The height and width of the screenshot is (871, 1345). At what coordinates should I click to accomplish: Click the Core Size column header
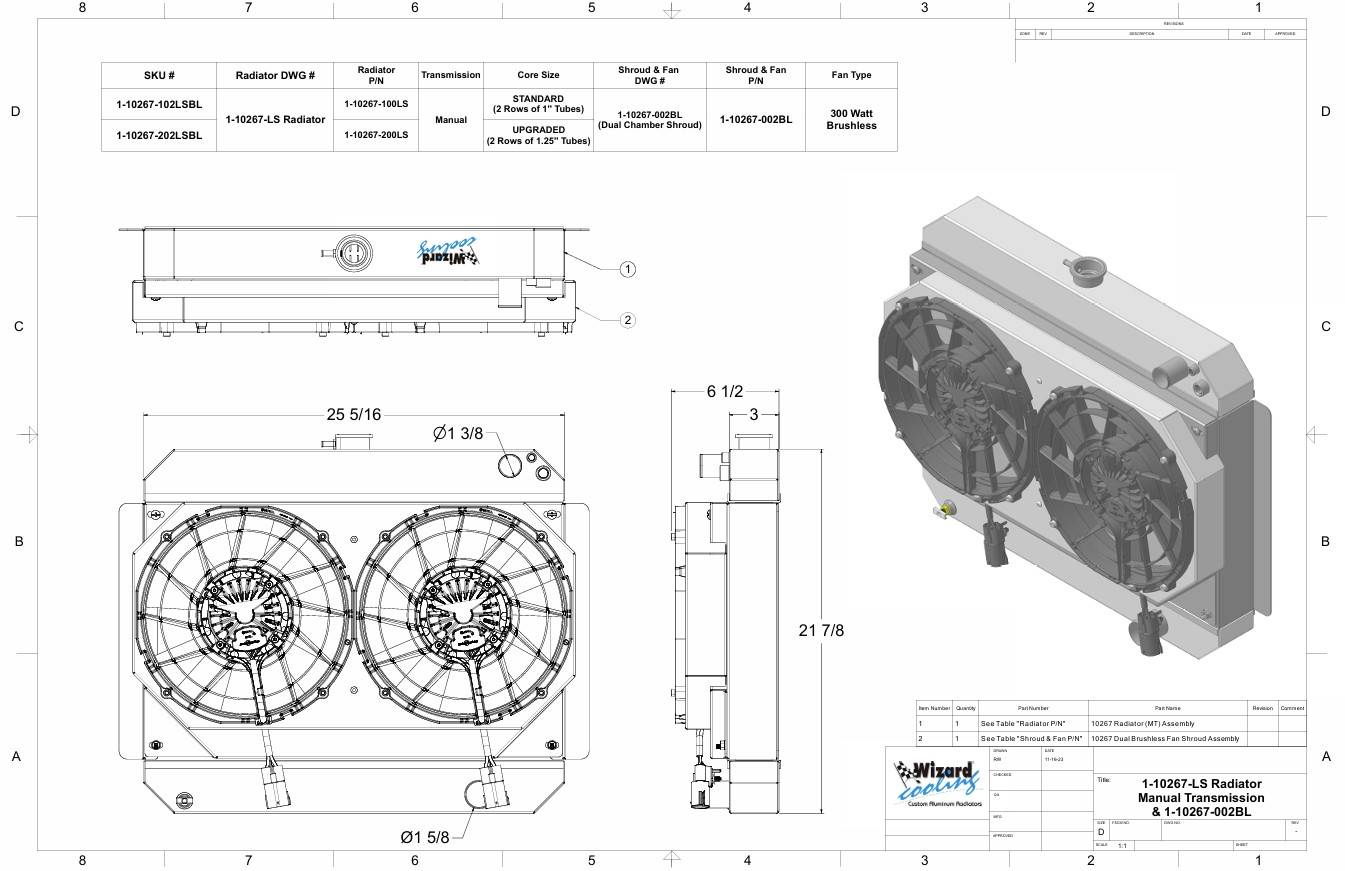pos(538,75)
